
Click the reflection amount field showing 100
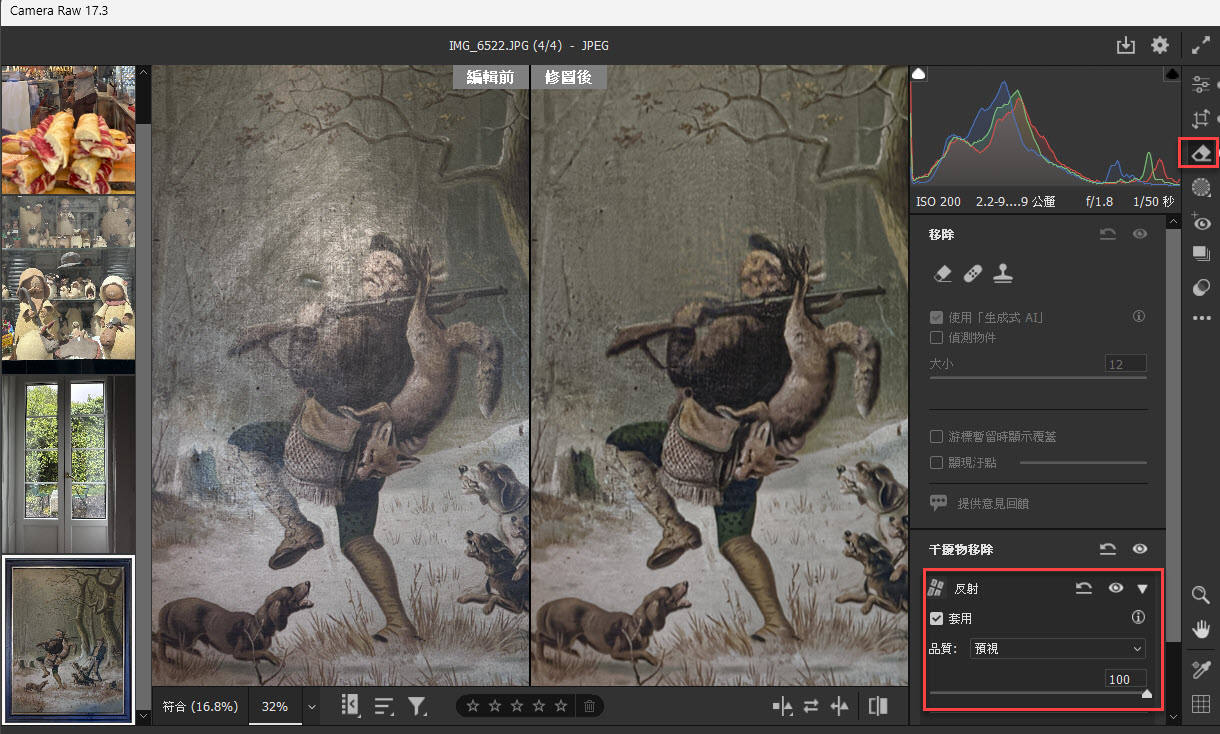click(x=1126, y=679)
